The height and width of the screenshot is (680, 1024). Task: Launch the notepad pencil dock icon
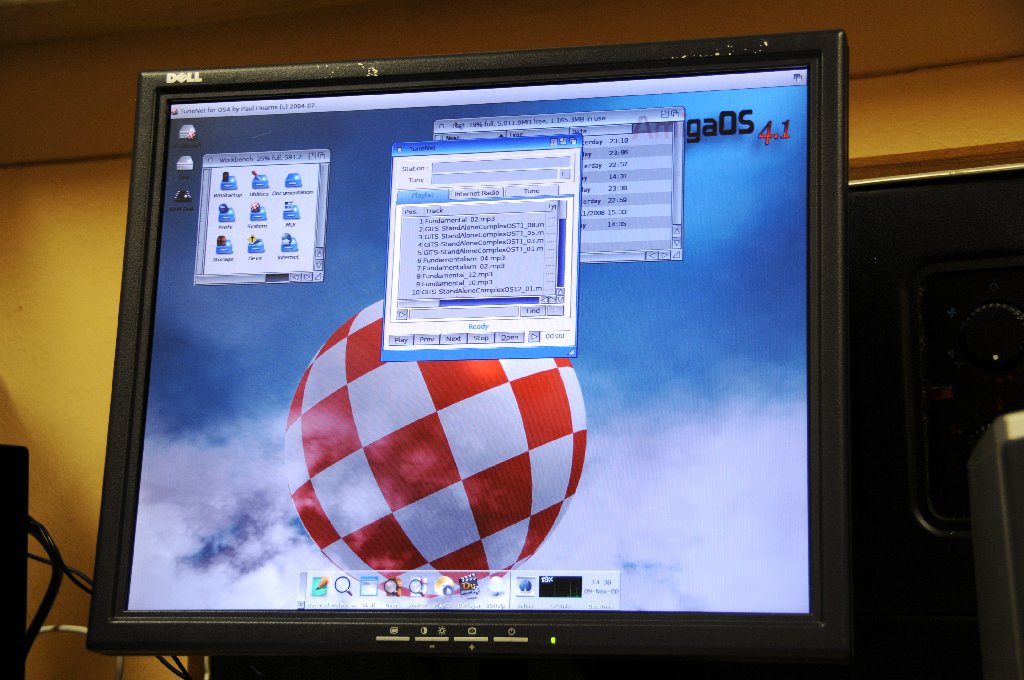319,586
